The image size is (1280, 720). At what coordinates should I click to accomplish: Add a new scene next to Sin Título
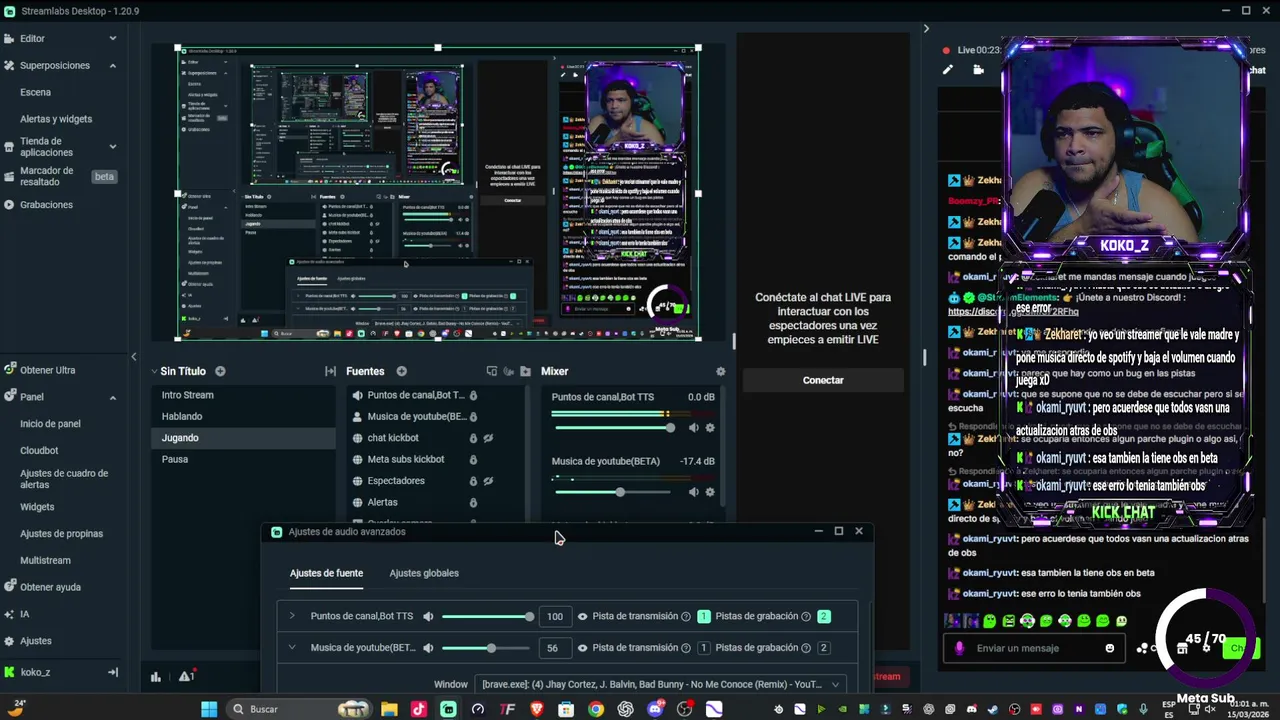[220, 371]
